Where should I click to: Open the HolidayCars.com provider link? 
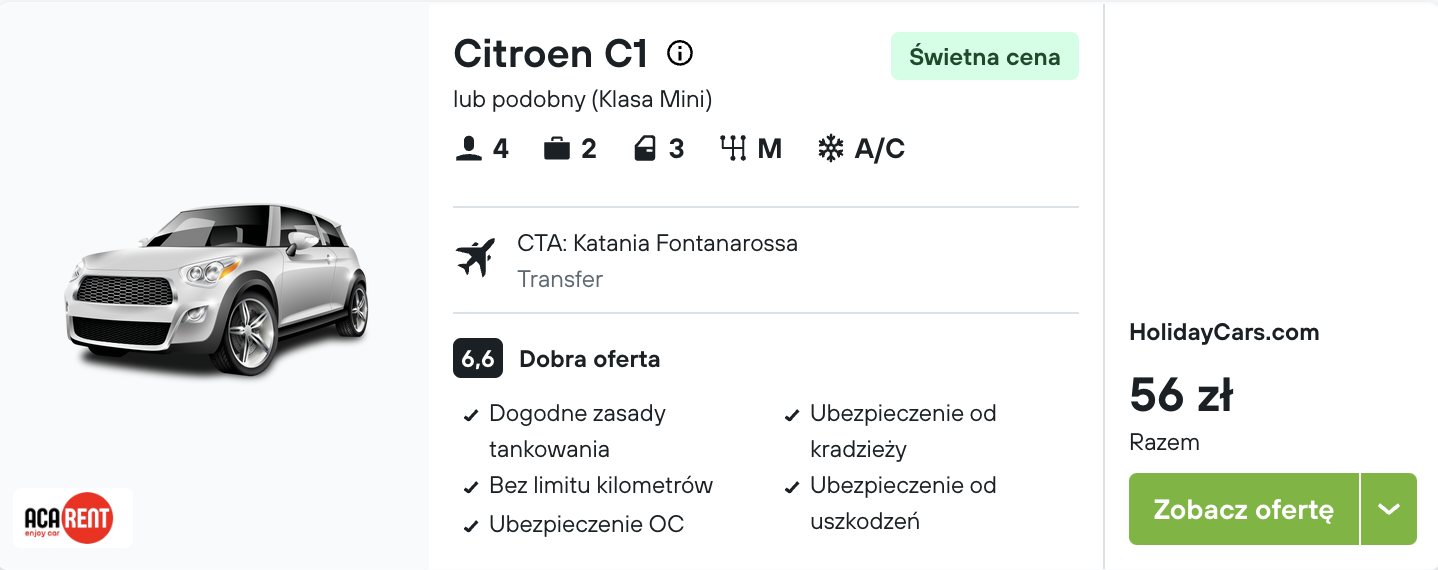tap(1224, 333)
